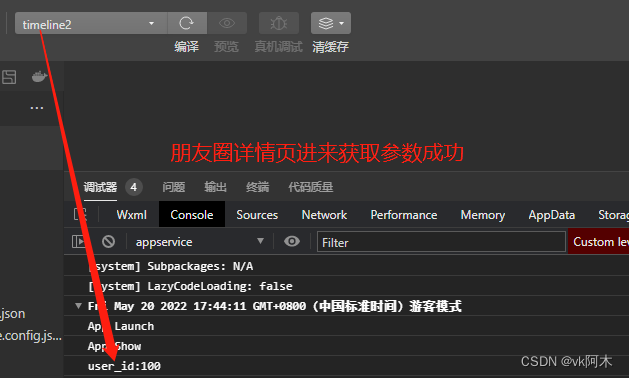This screenshot has height=378, width=629.
Task: Select the e.config.js file in sidebar
Action: pyautogui.click(x=31, y=335)
